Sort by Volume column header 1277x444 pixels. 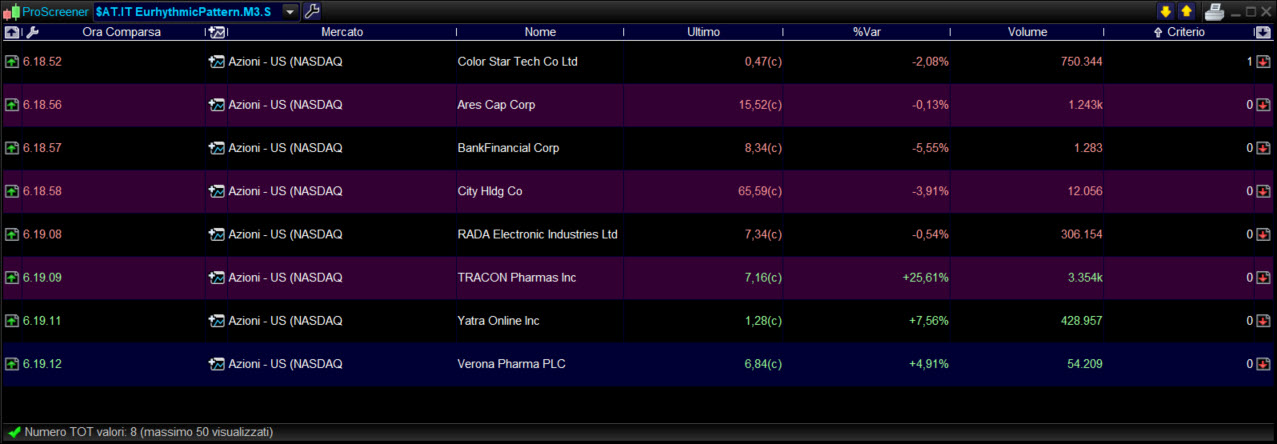click(1028, 32)
